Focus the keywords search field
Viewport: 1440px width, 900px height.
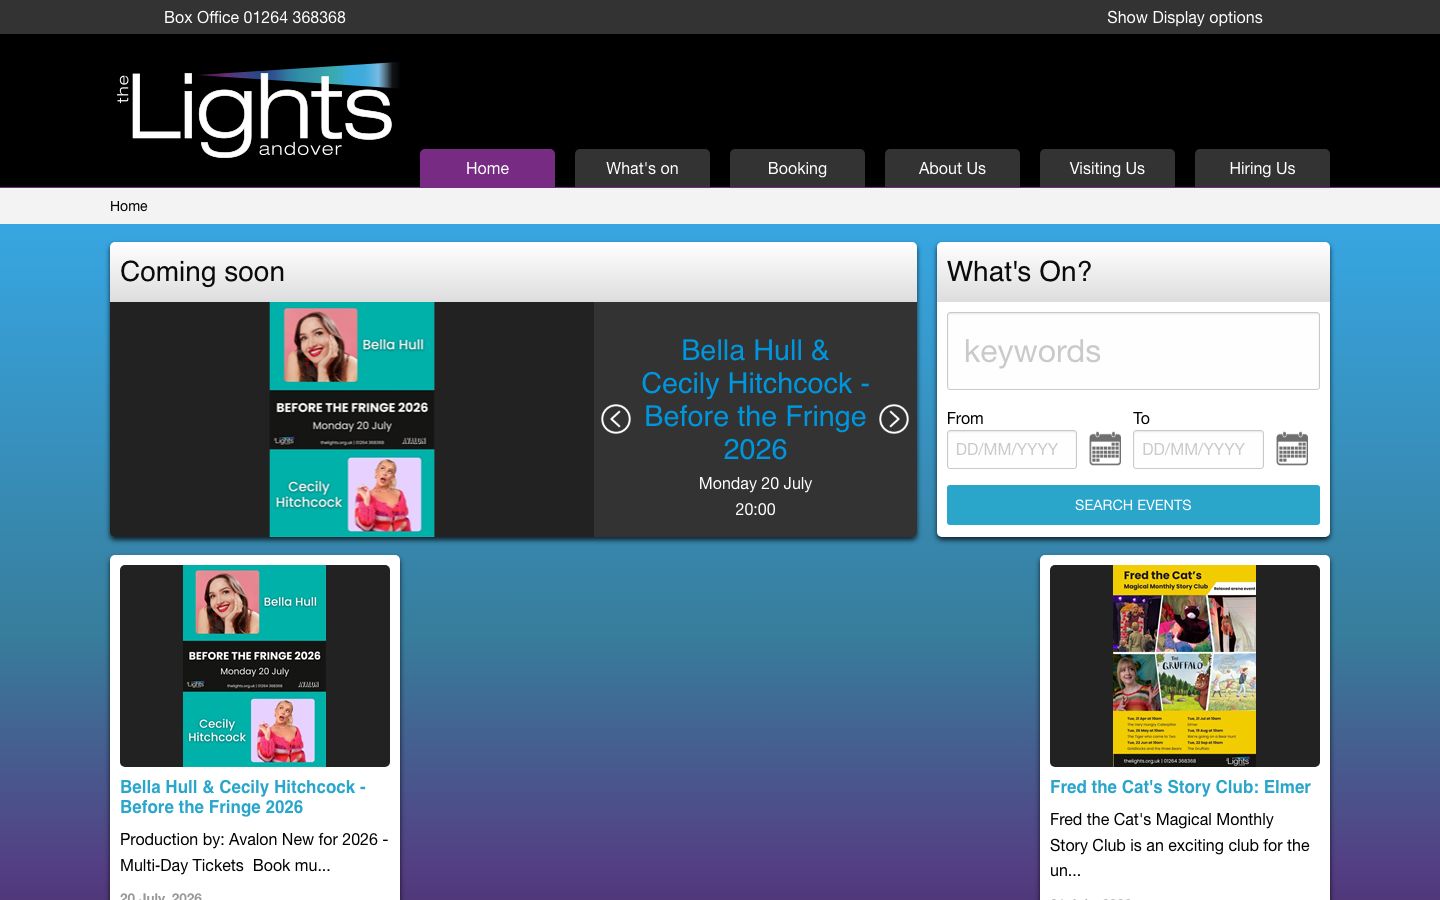point(1133,351)
